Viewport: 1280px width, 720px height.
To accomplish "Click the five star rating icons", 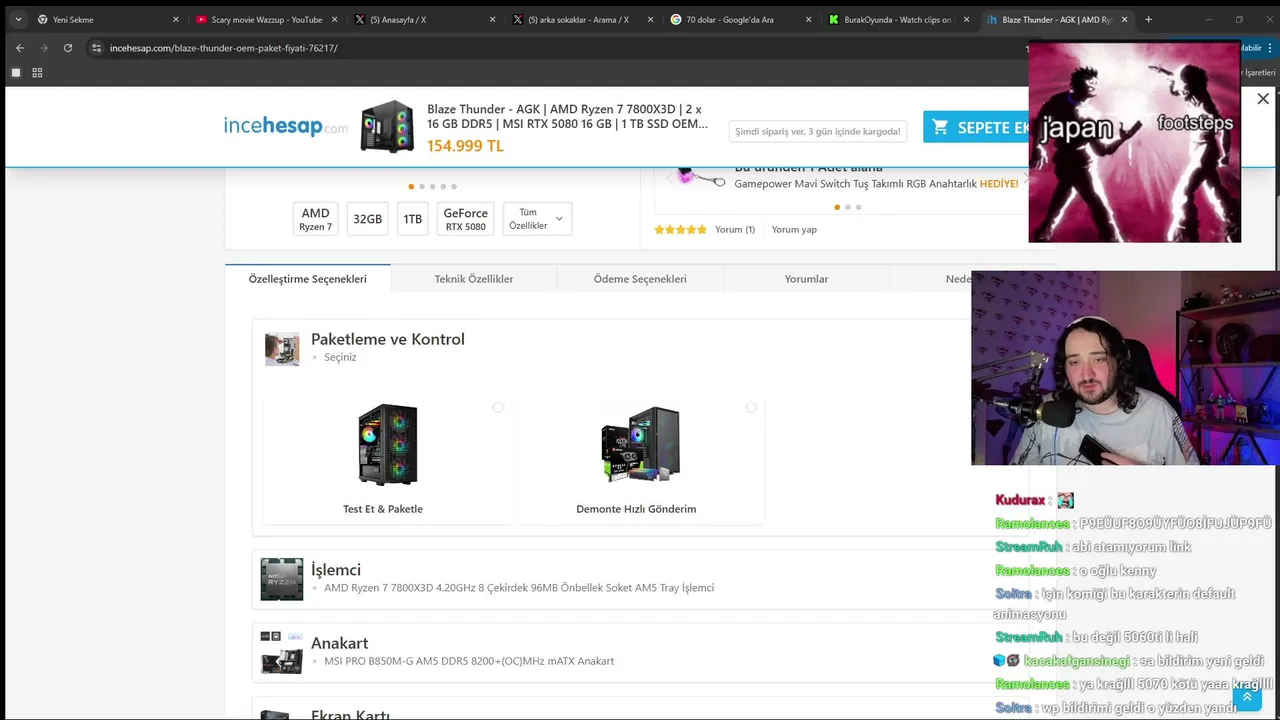I will (x=680, y=229).
